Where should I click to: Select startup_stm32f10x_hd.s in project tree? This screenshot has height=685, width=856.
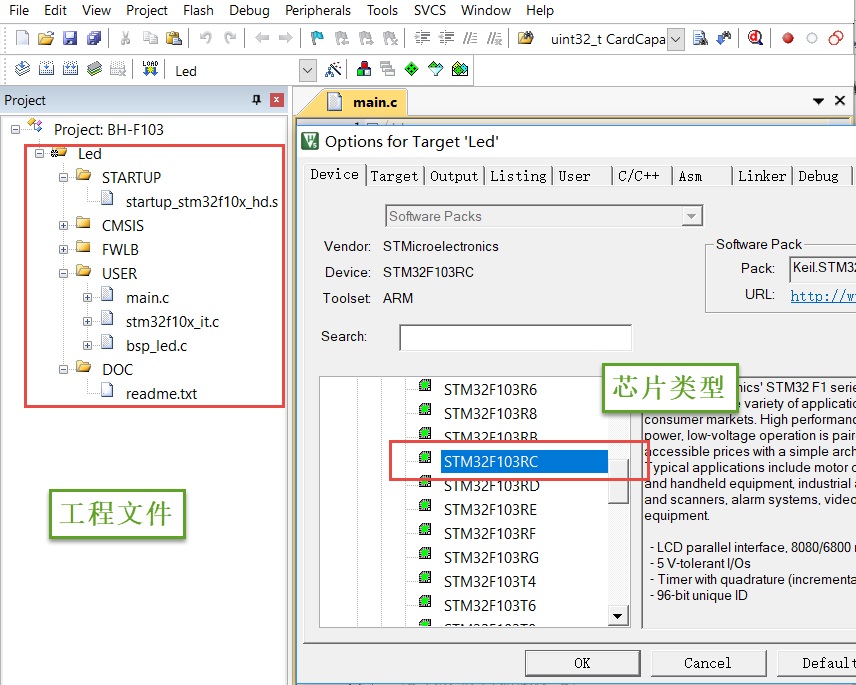point(201,202)
